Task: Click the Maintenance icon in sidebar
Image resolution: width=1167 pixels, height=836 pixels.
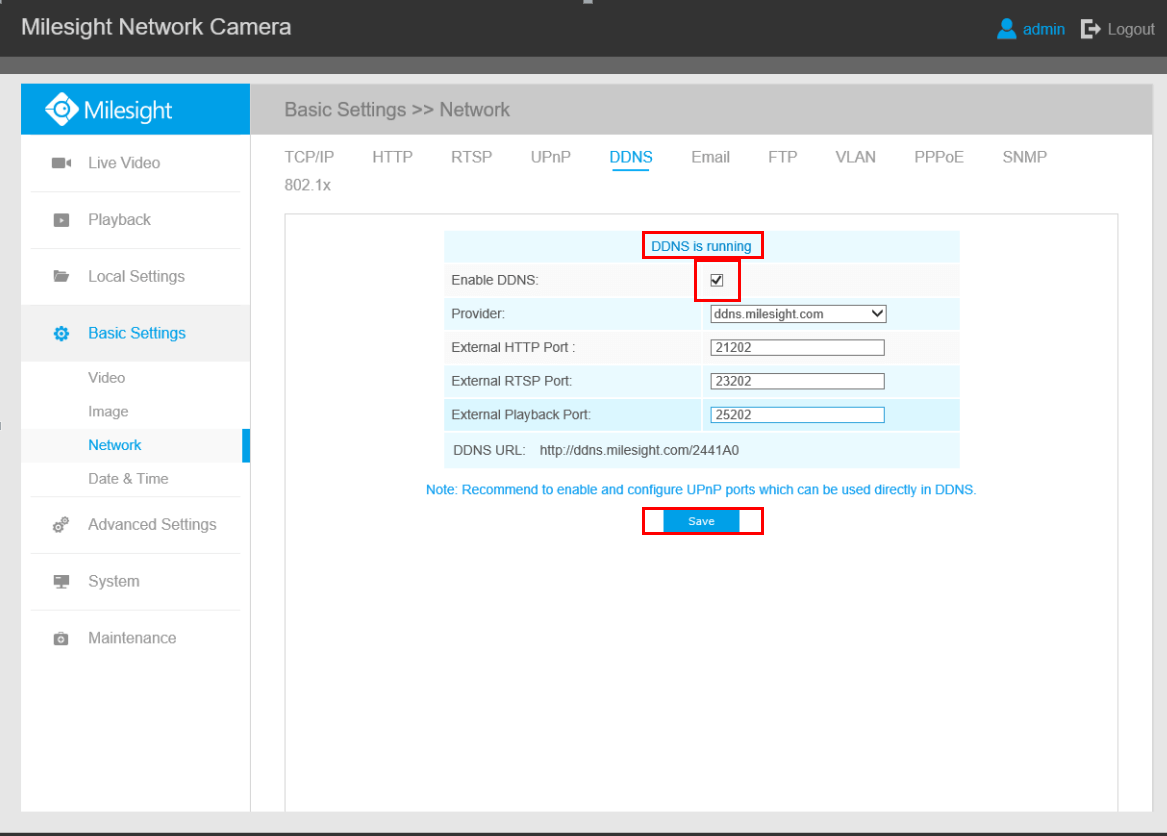Action: (61, 639)
